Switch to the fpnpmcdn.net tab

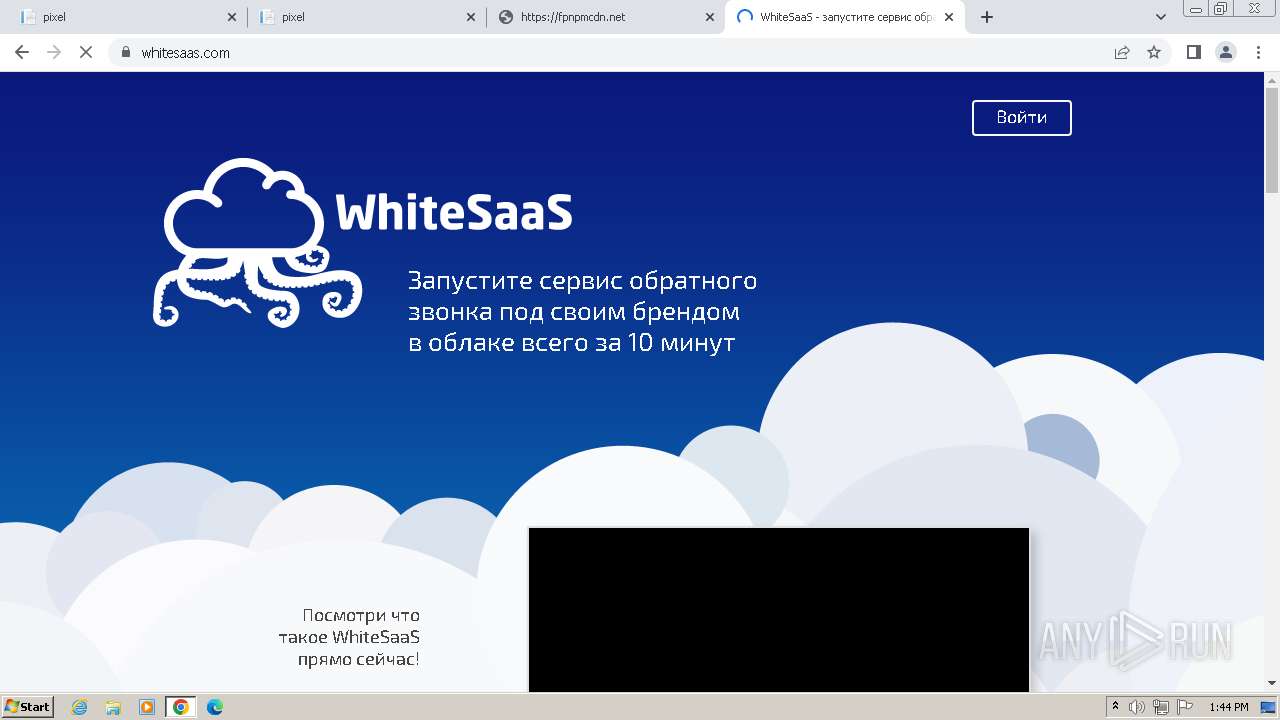(x=605, y=17)
